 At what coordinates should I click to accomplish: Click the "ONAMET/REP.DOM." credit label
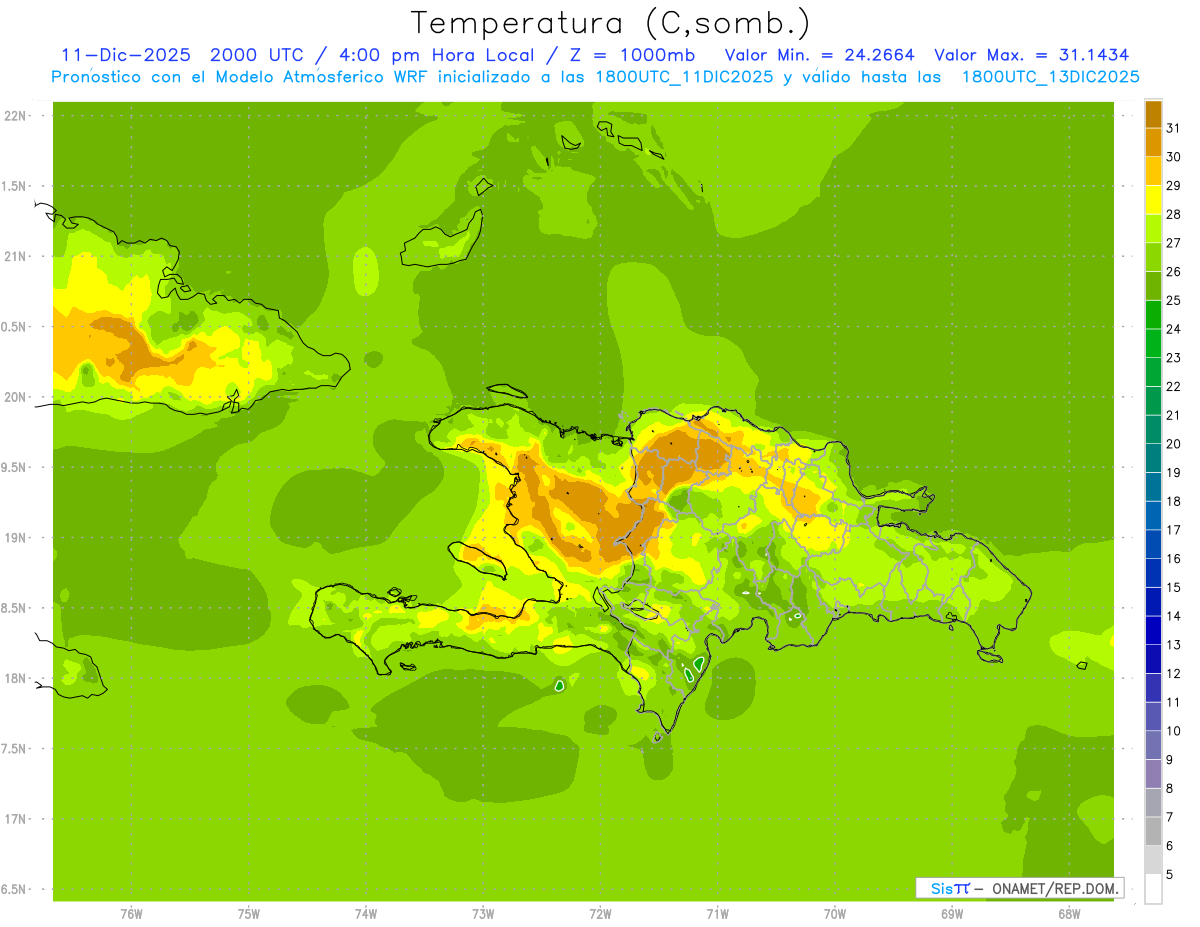1053,888
